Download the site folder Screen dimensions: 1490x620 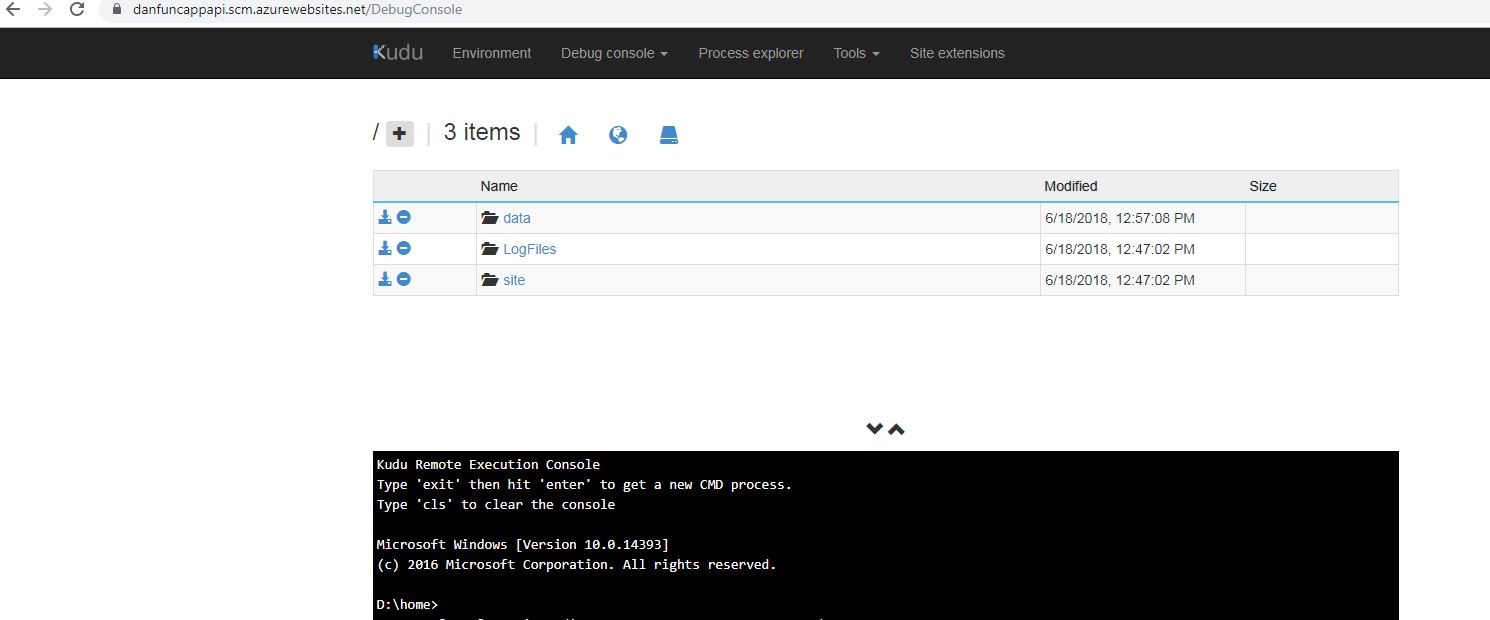click(385, 279)
